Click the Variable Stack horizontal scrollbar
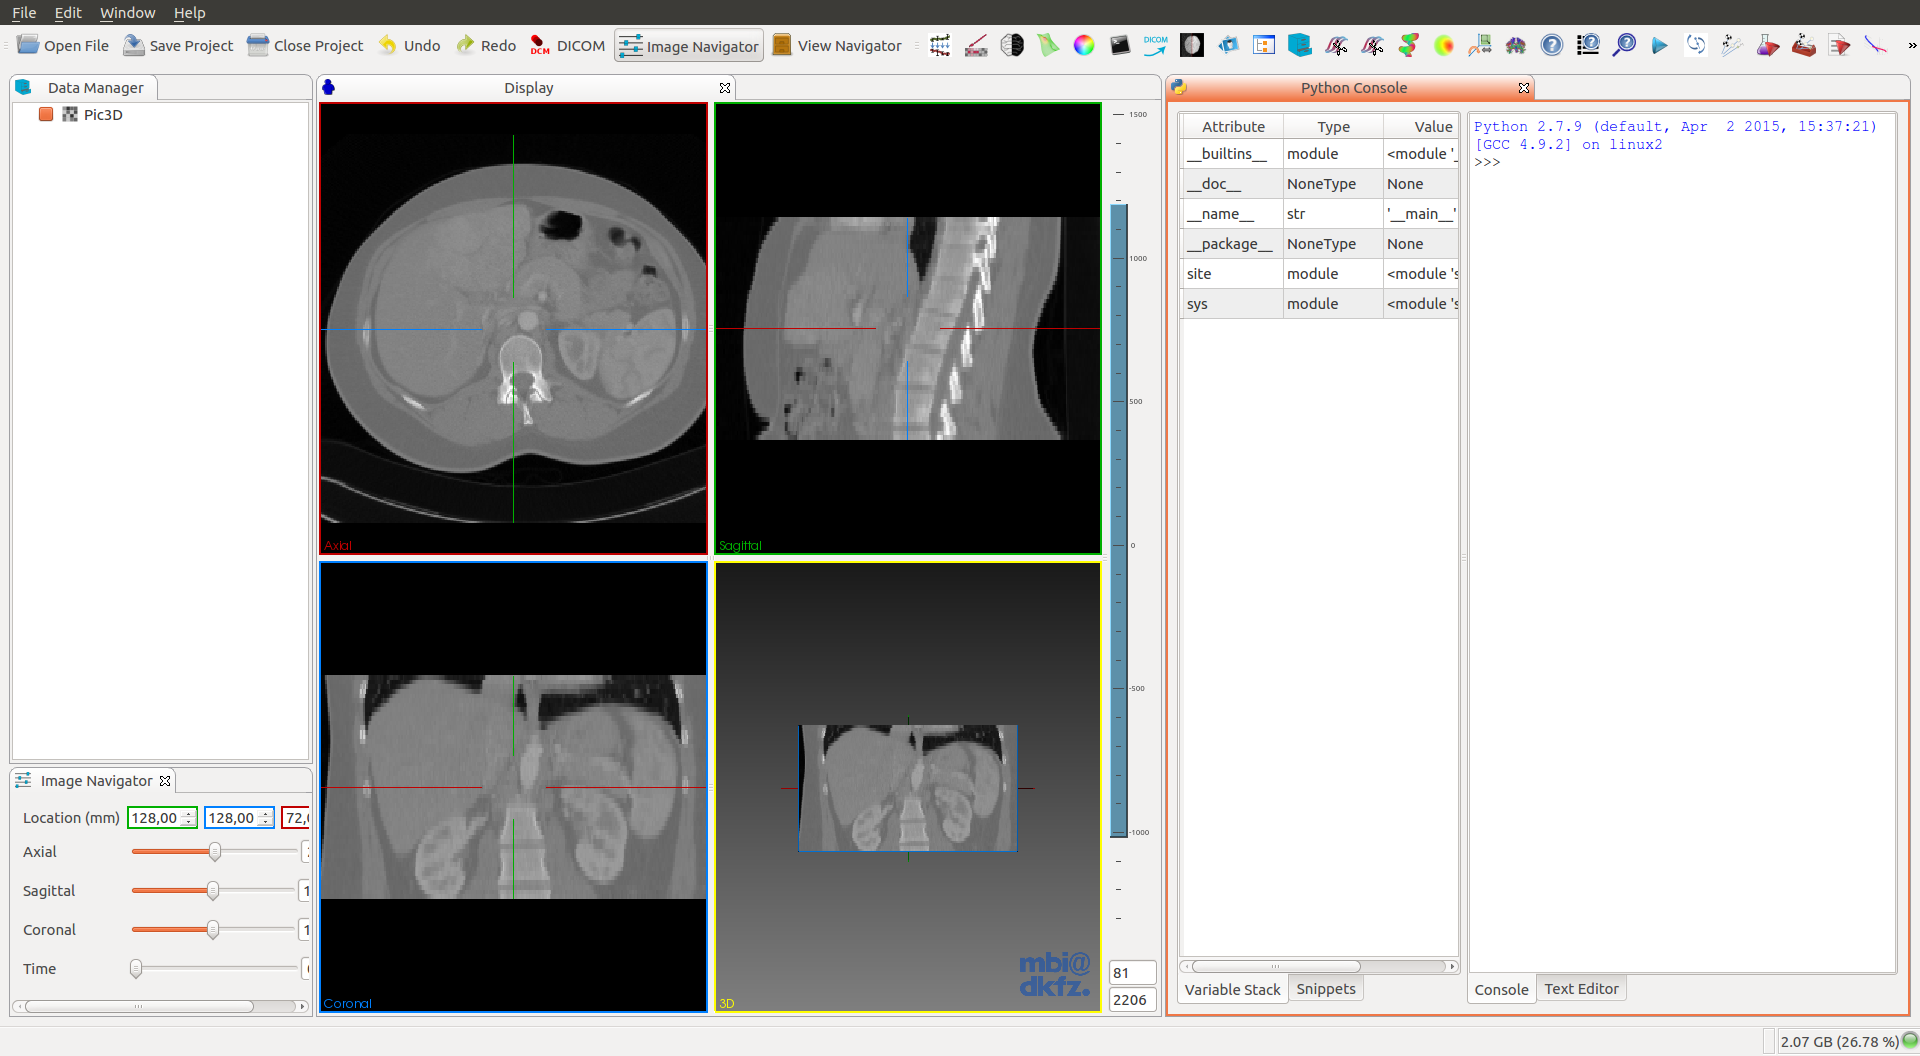1920x1056 pixels. 1318,966
